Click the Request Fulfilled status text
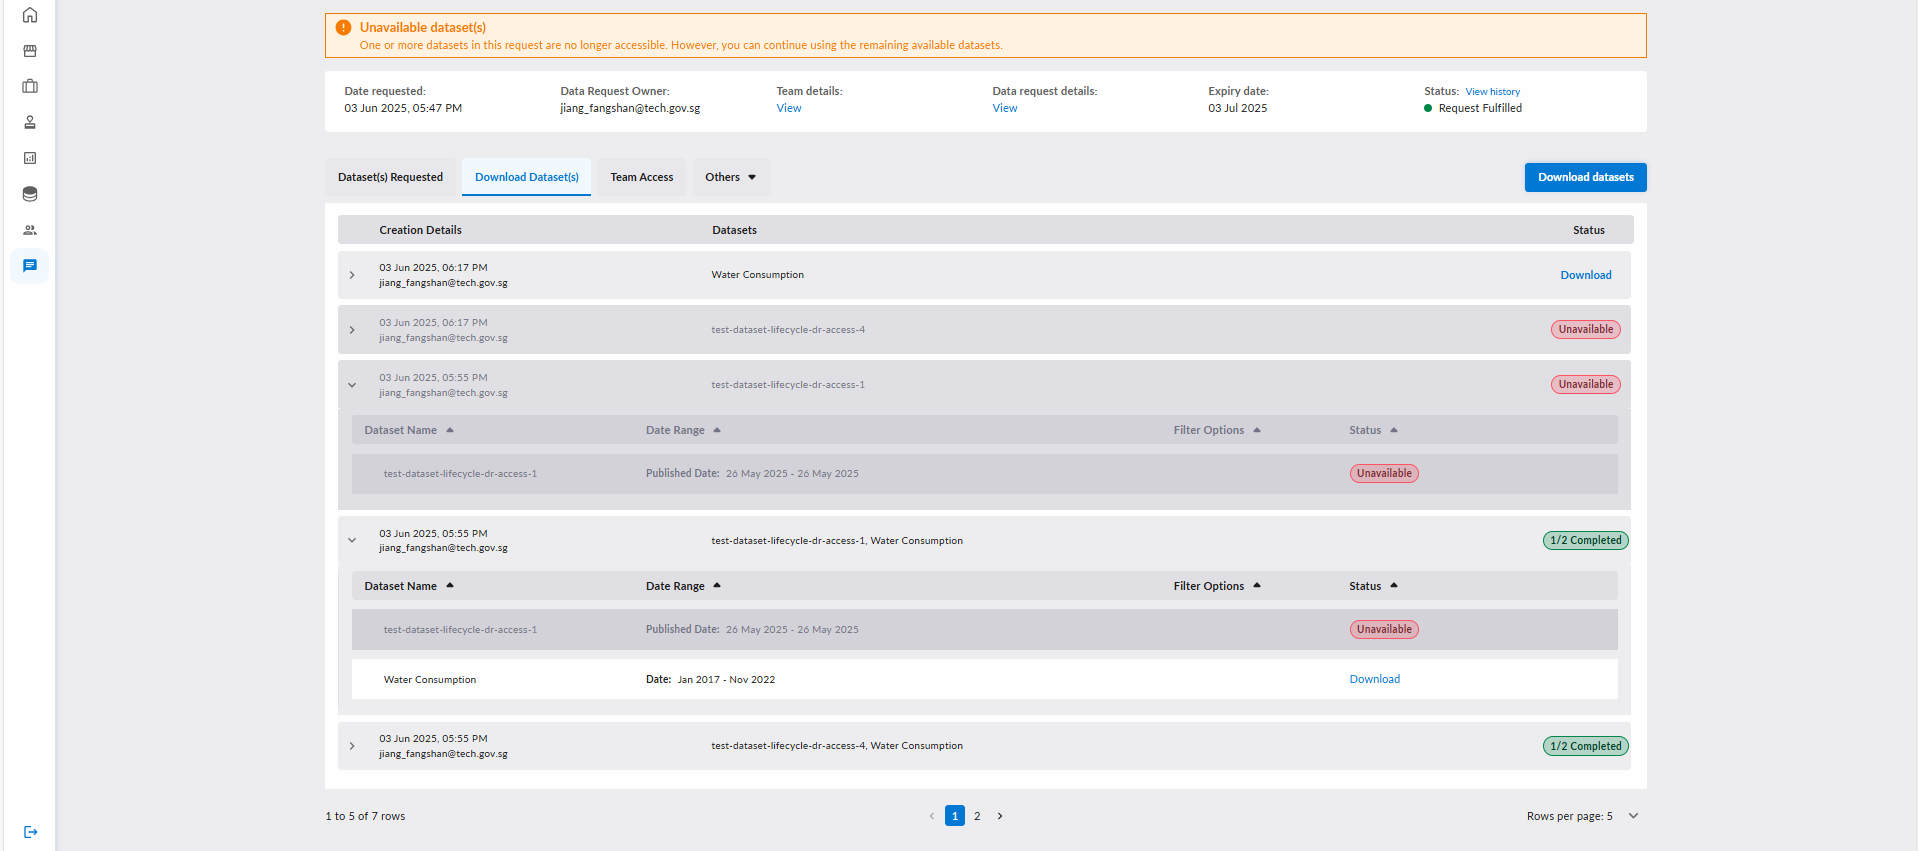Viewport: 1919px width, 851px height. [x=1480, y=108]
